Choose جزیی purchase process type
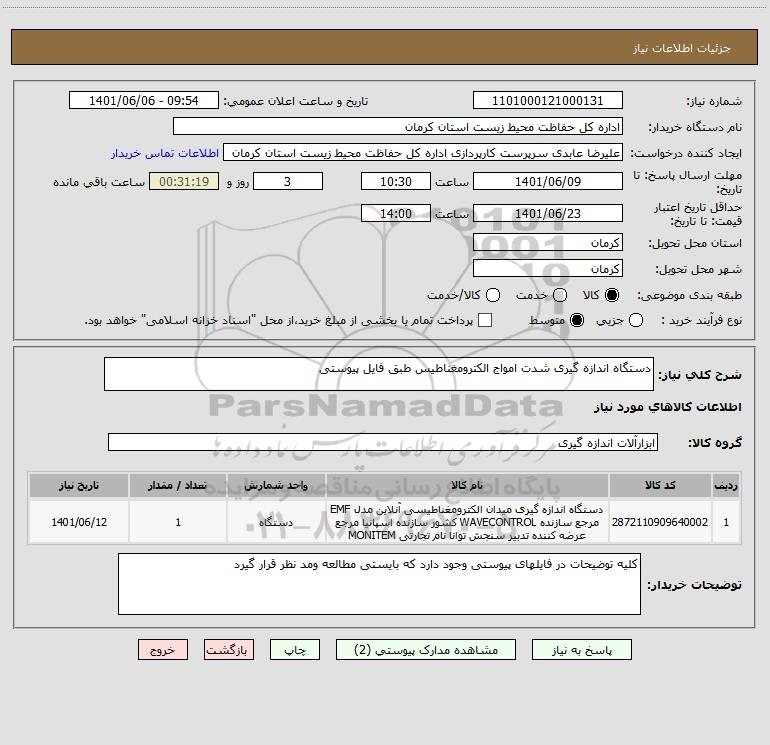This screenshot has height=745, width=770. tap(636, 320)
